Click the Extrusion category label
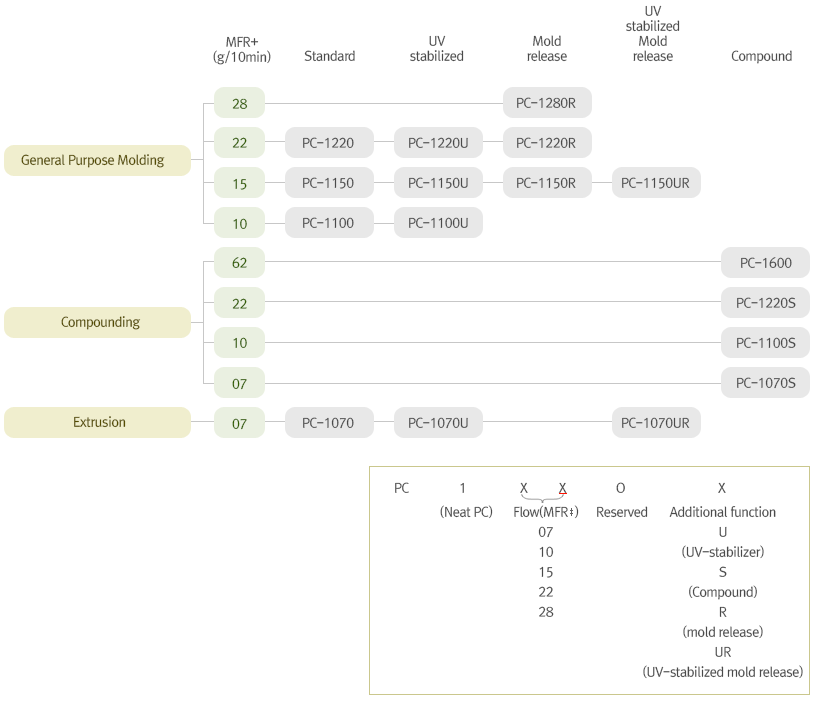This screenshot has width=821, height=701. (97, 422)
